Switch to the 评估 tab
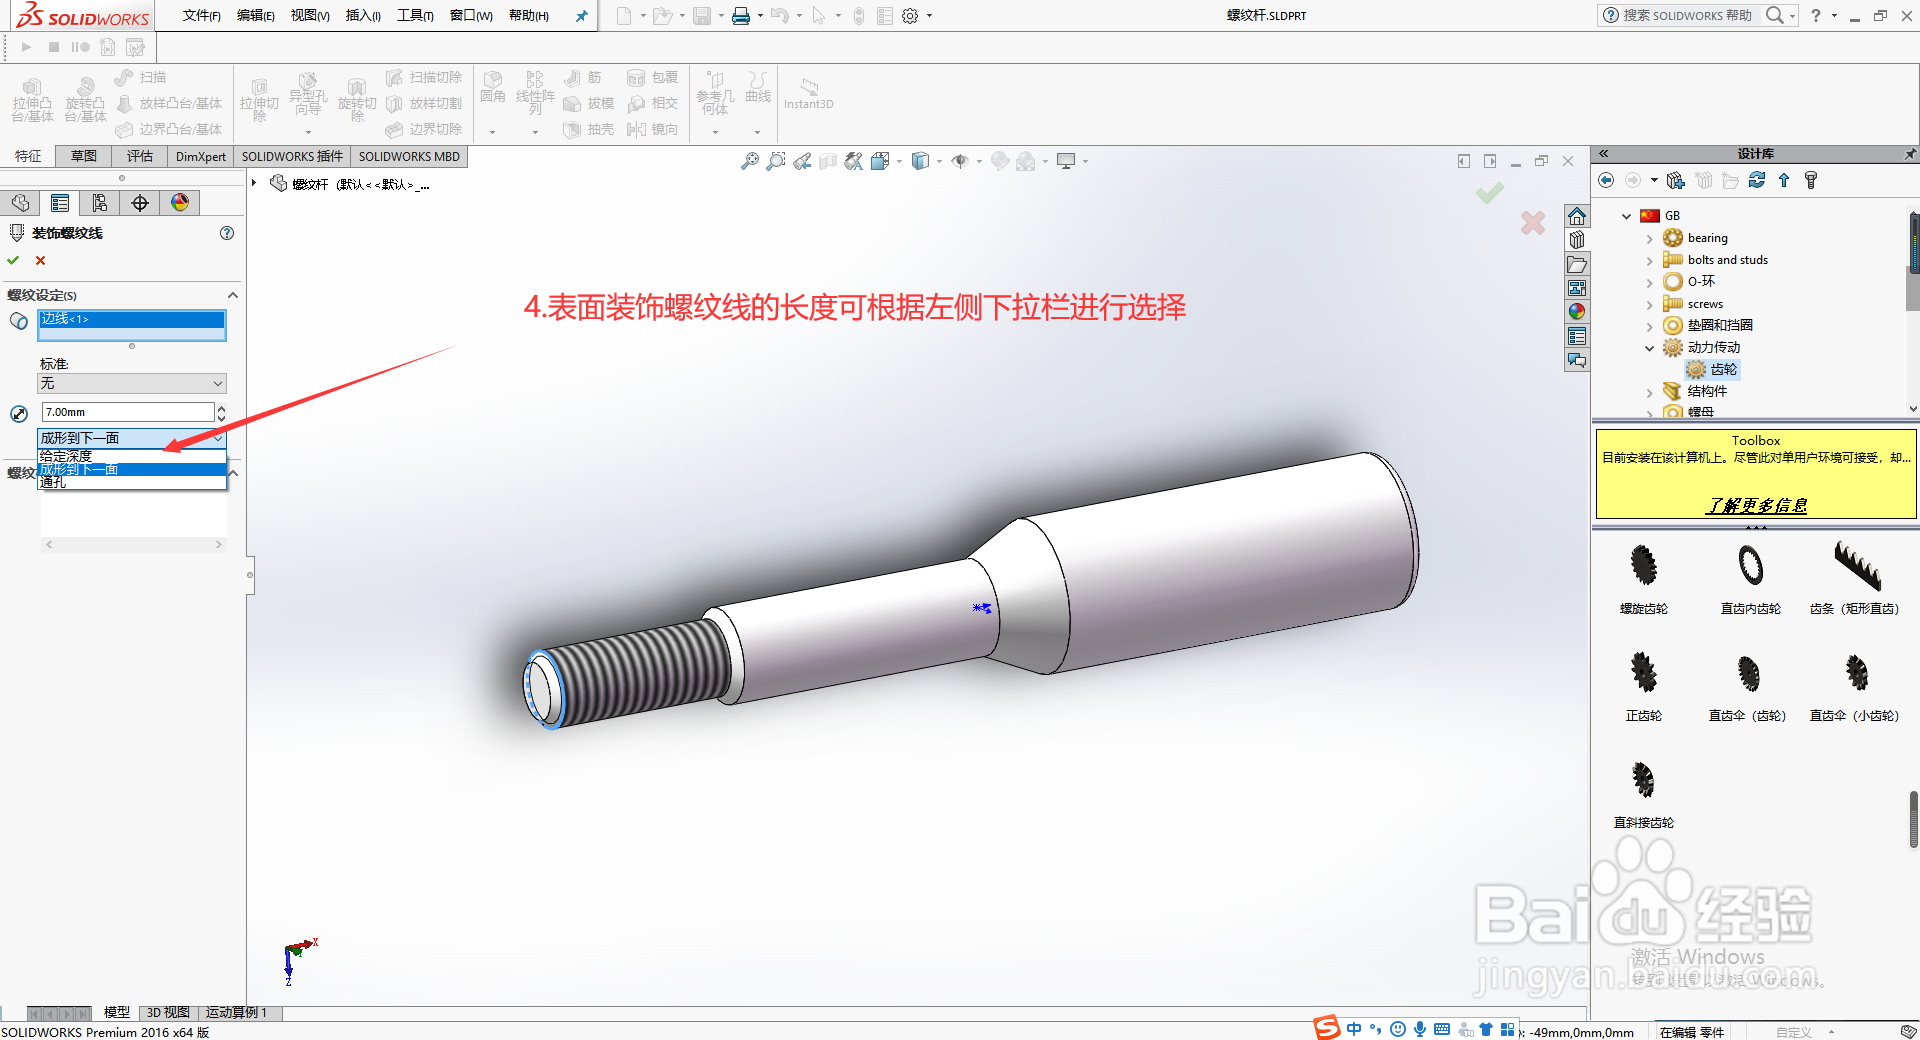 point(140,156)
